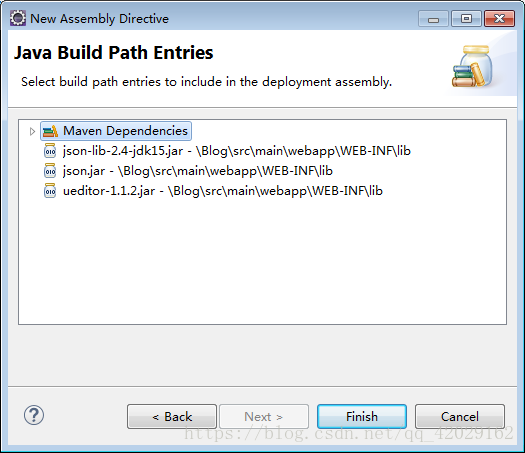The image size is (525, 453).
Task: Select the Maven Dependencies library icon
Action: click(x=50, y=131)
